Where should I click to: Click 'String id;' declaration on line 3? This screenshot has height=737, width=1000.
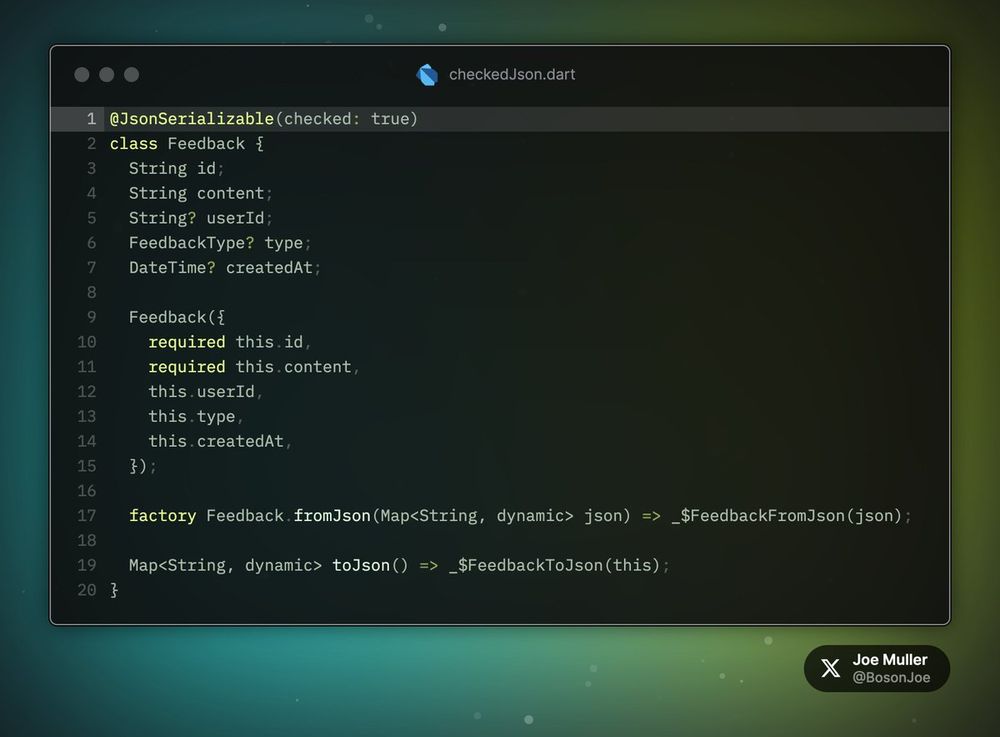[x=177, y=169]
